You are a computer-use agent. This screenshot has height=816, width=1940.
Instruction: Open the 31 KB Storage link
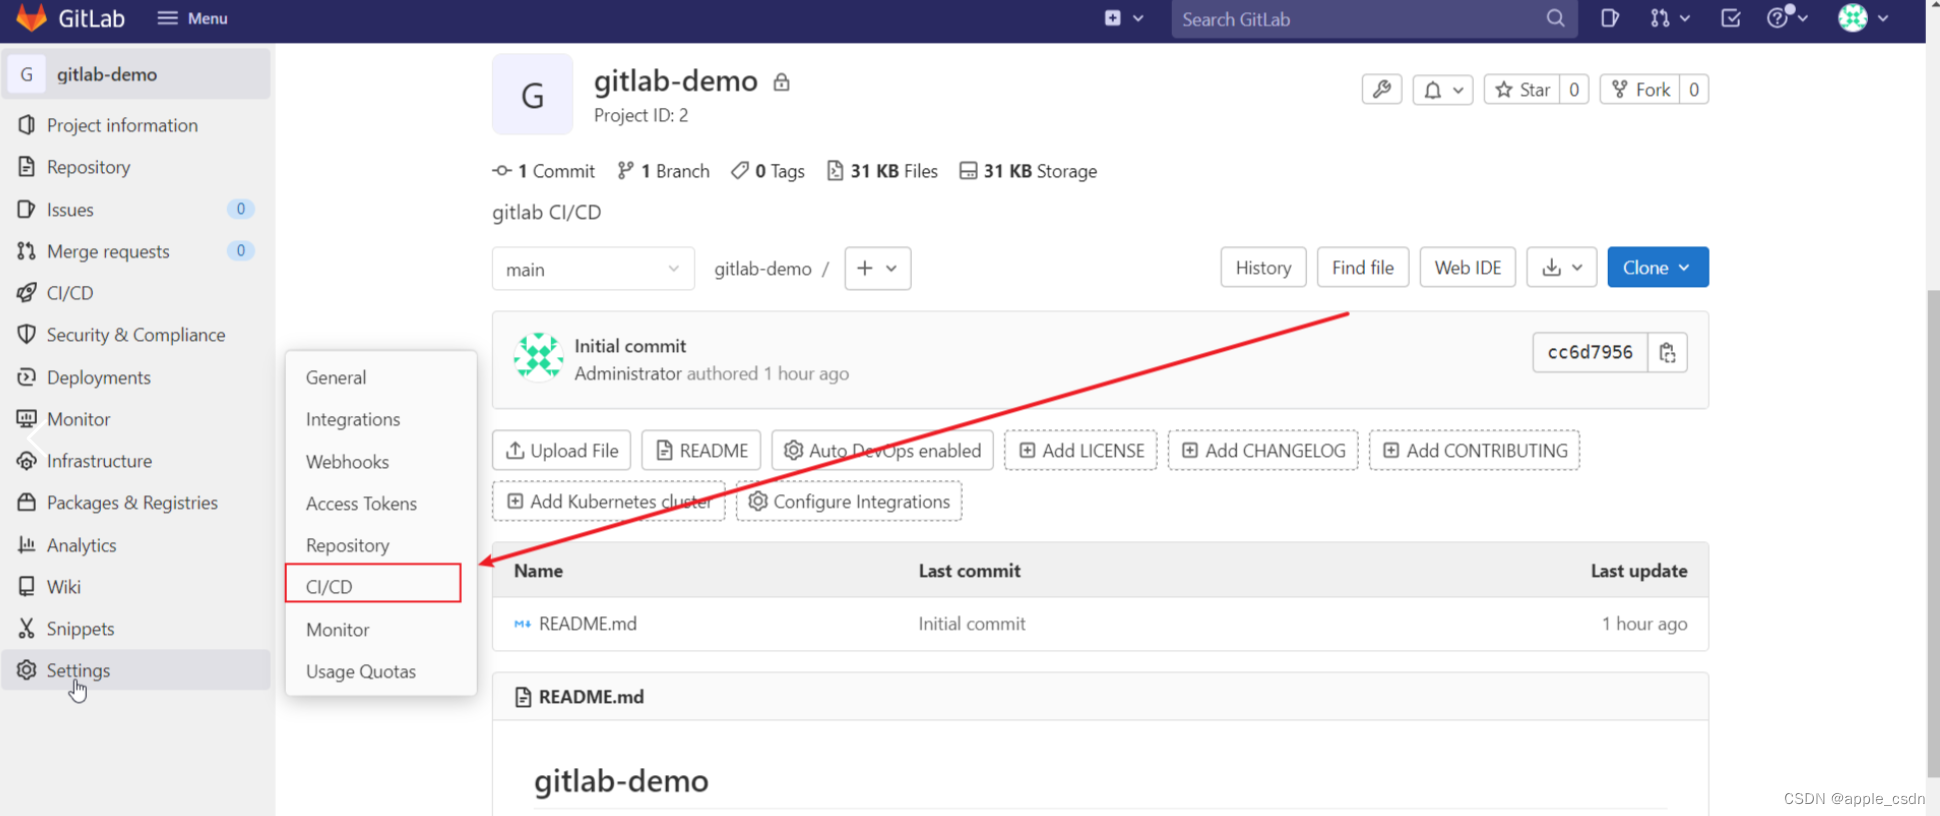[1028, 171]
